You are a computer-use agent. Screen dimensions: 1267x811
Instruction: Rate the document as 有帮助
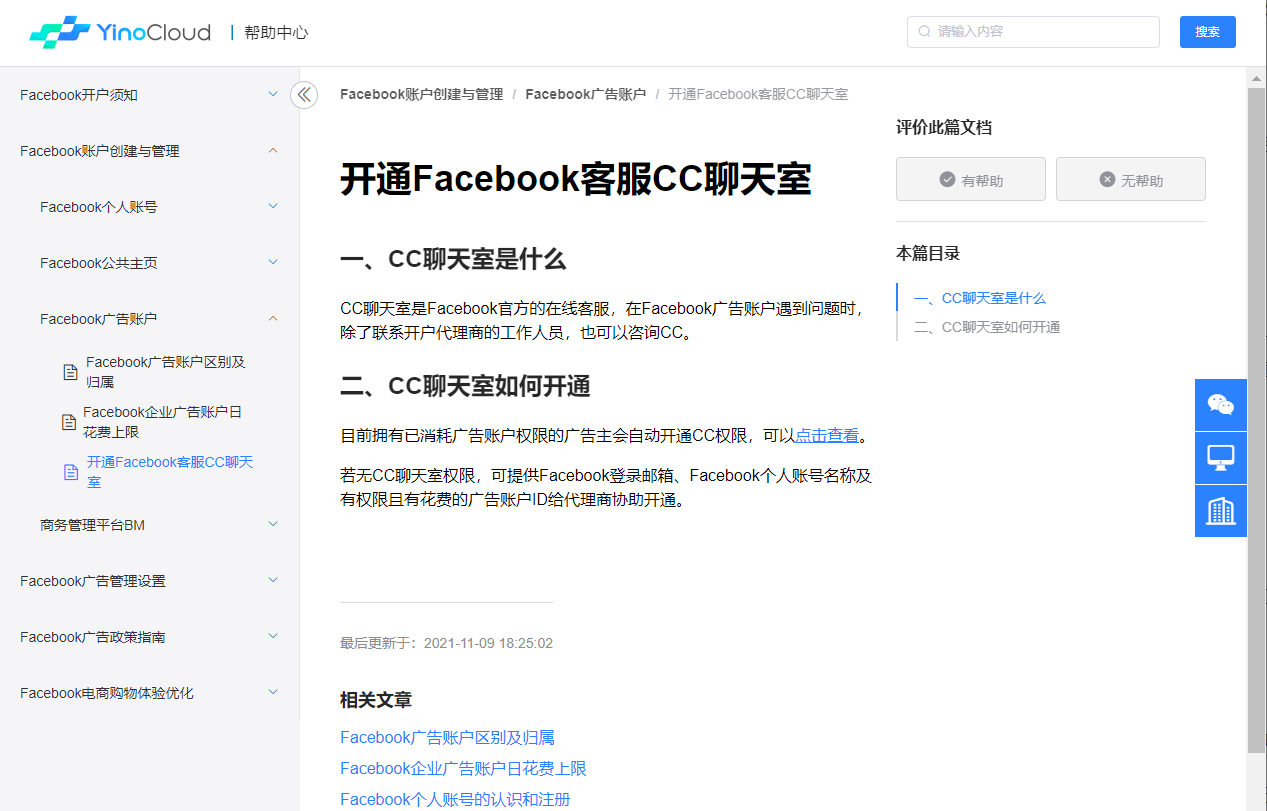pyautogui.click(x=970, y=180)
